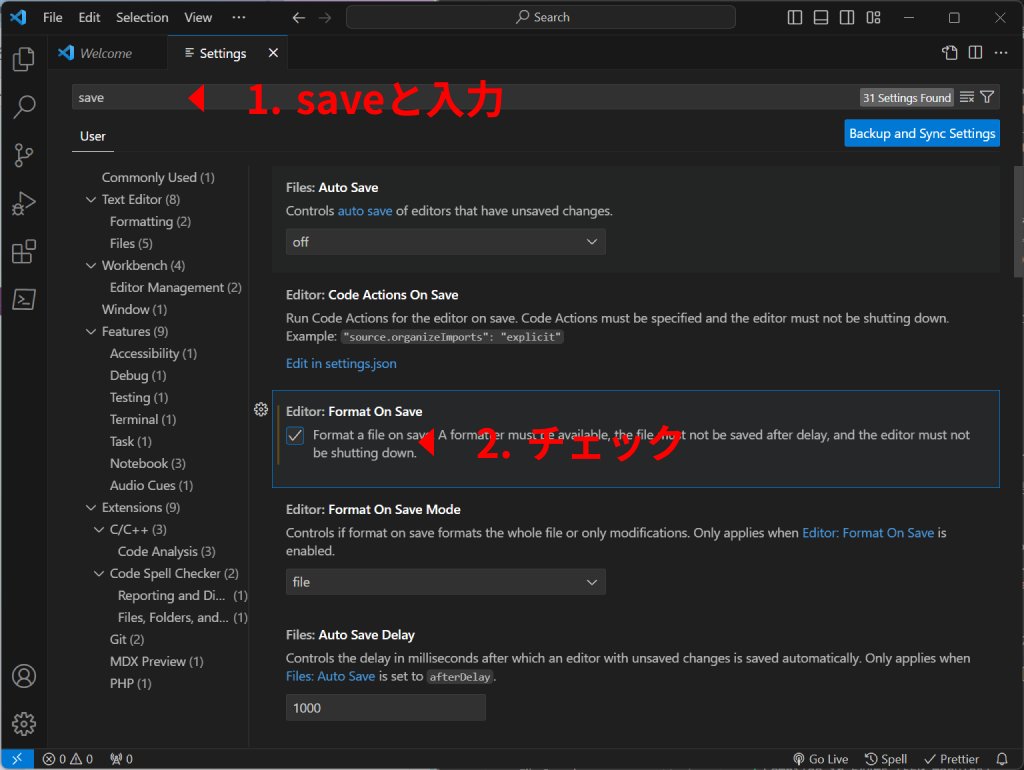The height and width of the screenshot is (770, 1024).
Task: Open the Extensions view
Action: (x=24, y=251)
